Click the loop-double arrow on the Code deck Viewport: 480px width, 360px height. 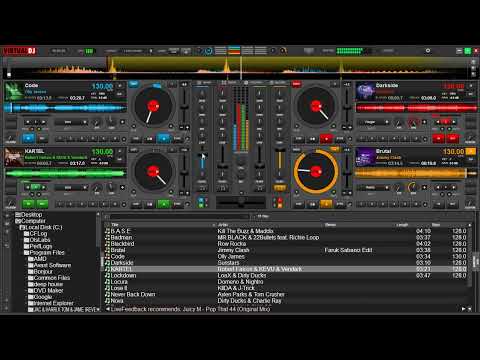(x=44, y=122)
